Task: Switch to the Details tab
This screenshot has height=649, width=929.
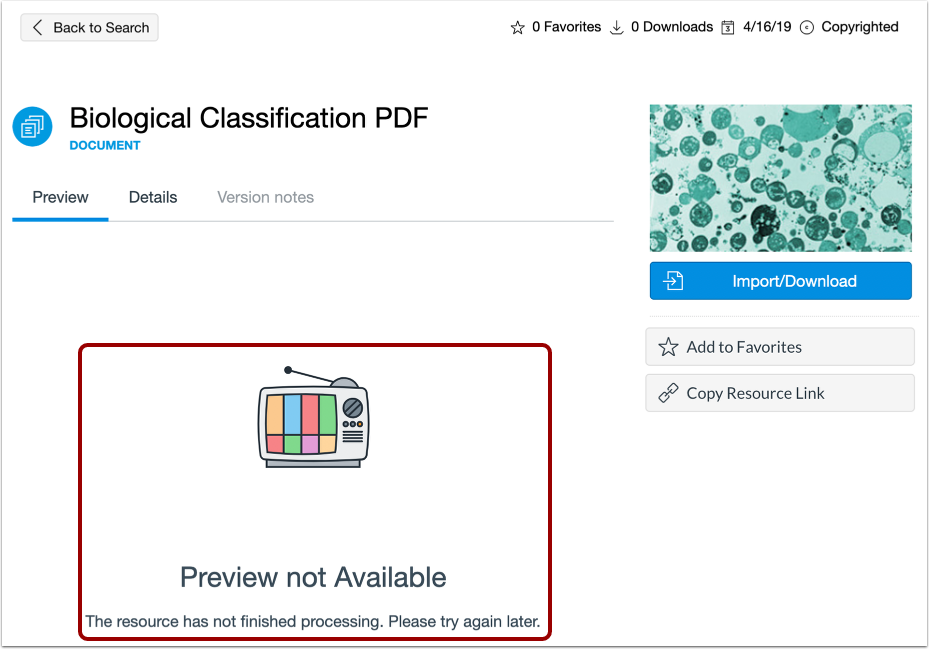Action: (152, 197)
